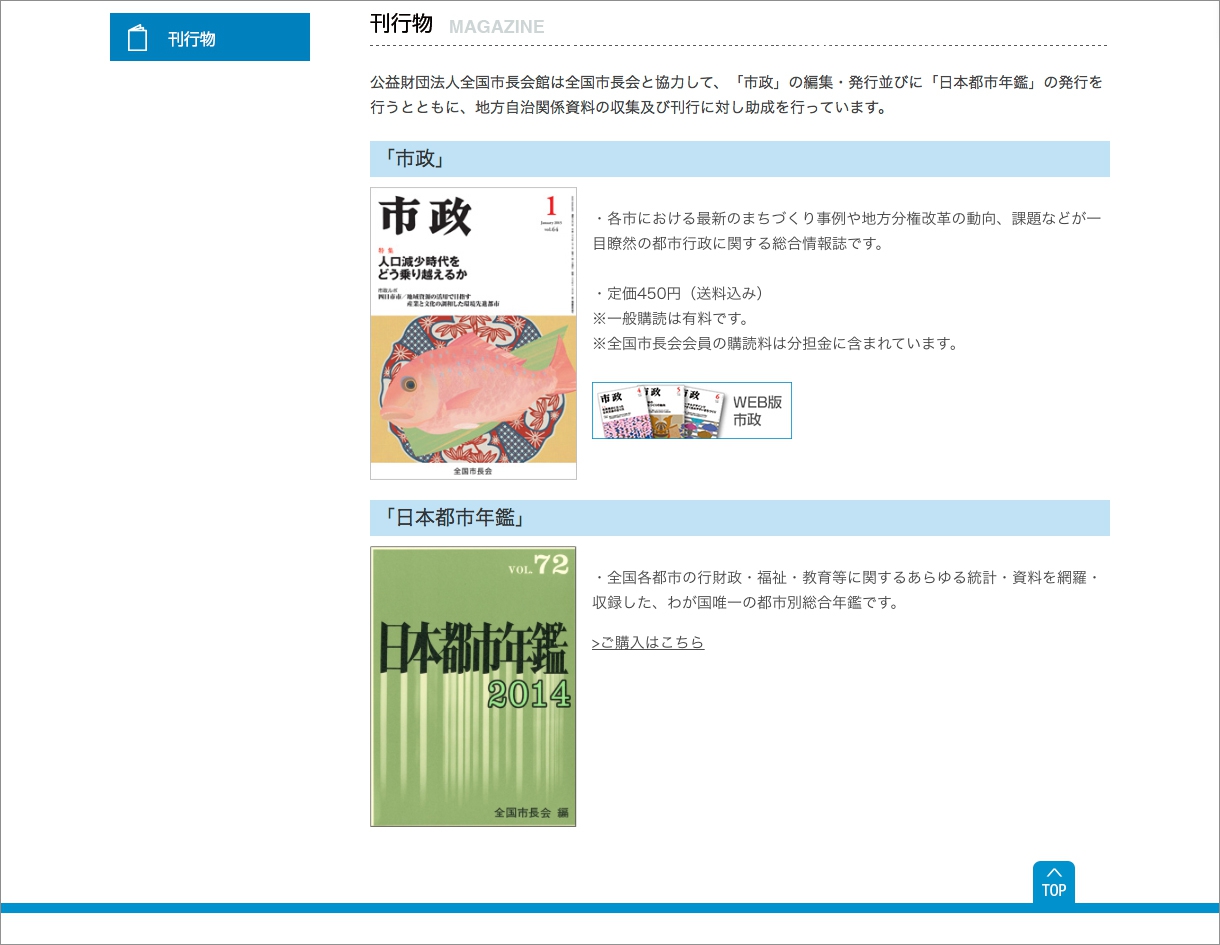Click the fish illustration on 市政 cover
Viewport: 1220px width, 945px height.
(470, 385)
